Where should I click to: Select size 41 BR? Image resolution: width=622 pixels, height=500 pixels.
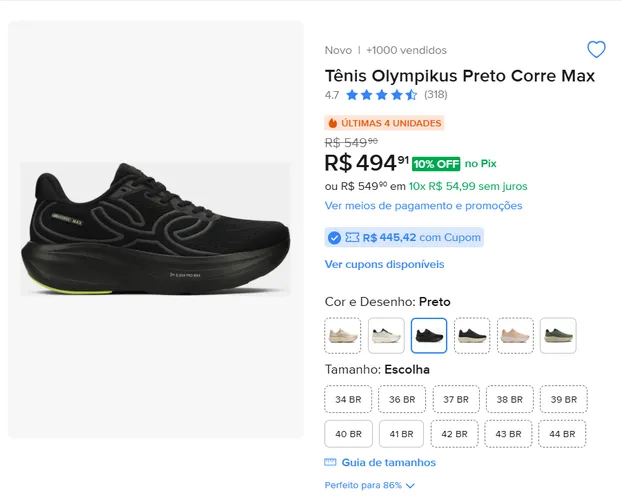click(401, 434)
